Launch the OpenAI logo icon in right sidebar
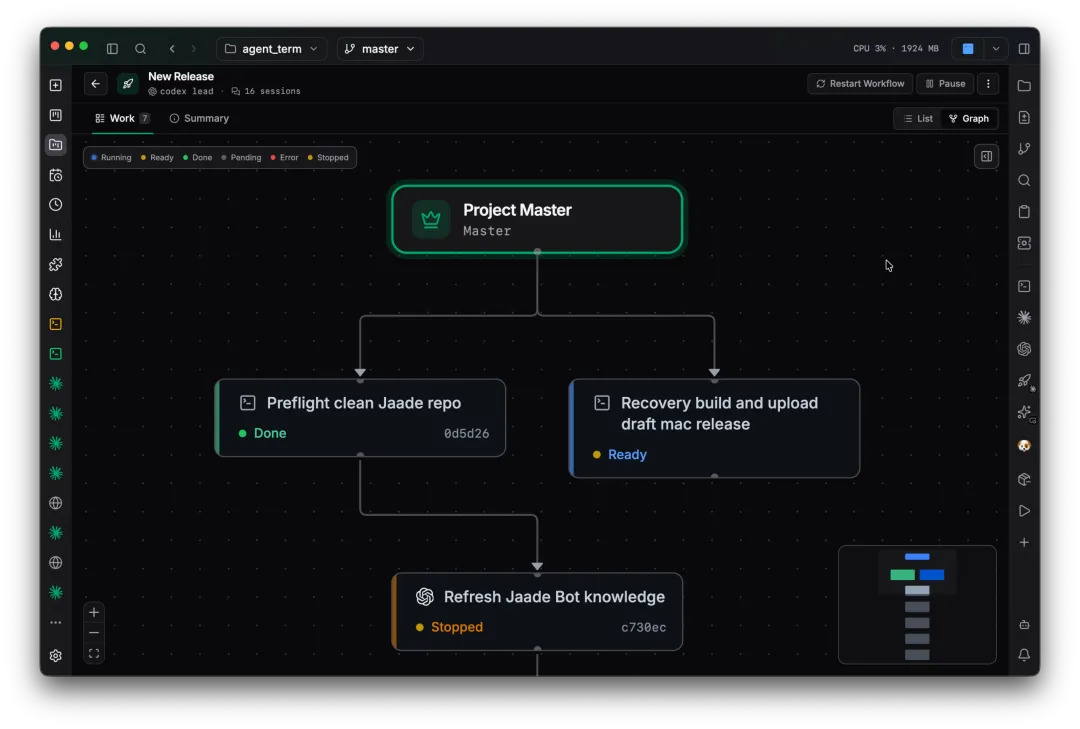The width and height of the screenshot is (1080, 729). coord(1024,349)
